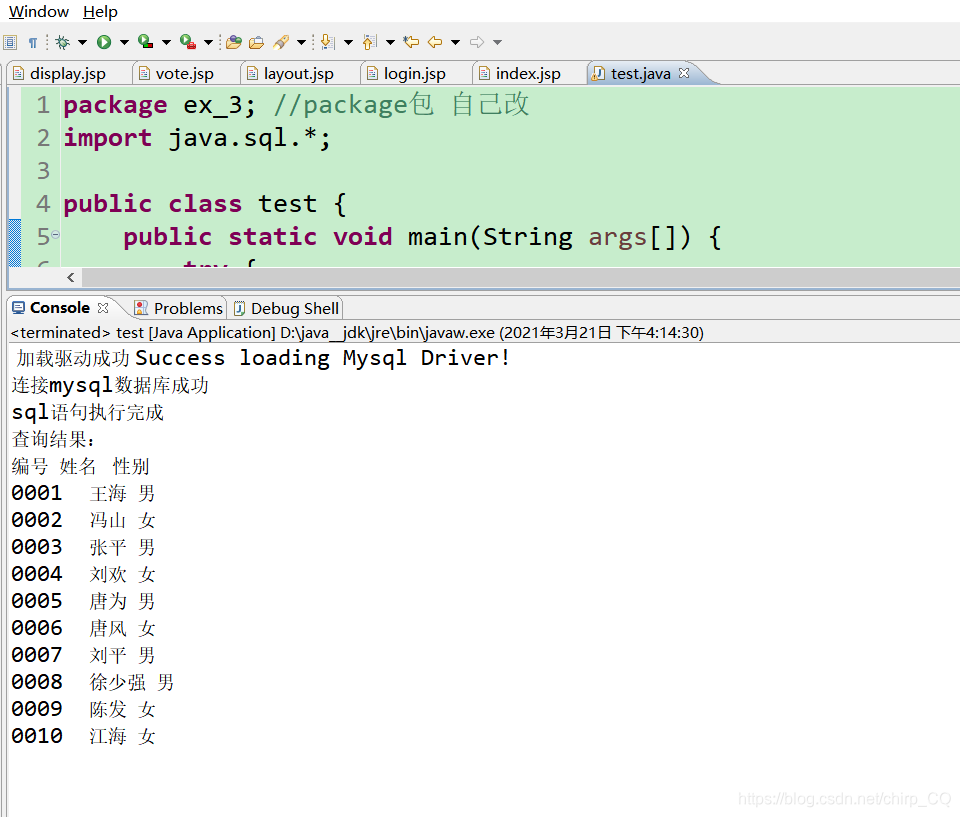Click the console row 0005 唐为
This screenshot has height=817, width=960.
(83, 601)
